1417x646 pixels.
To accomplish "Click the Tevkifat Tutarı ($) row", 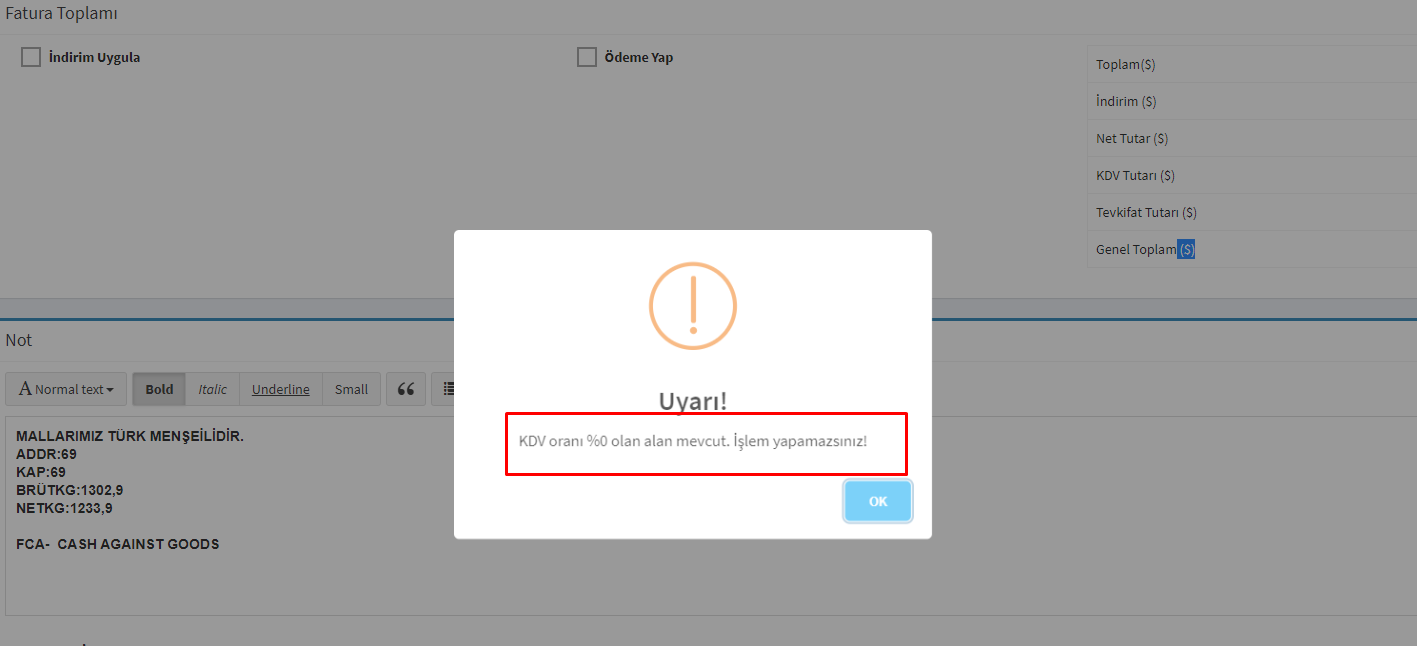I will coord(1252,212).
